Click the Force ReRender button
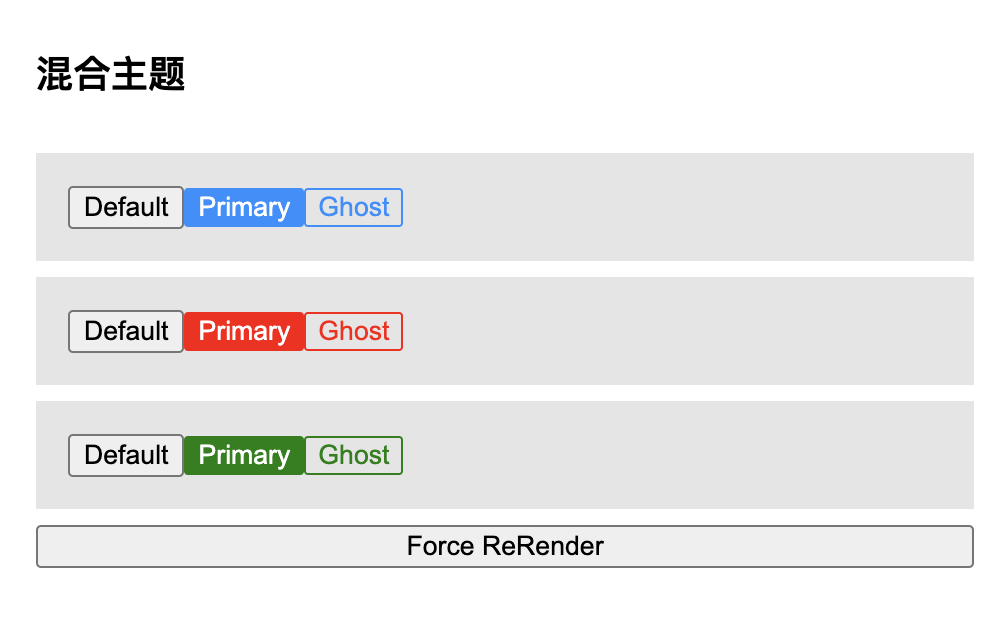Screen dimensions: 1002x618 (x=504, y=546)
